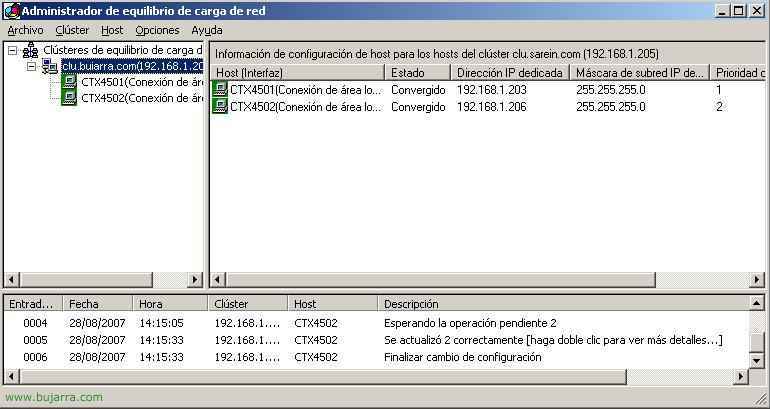The width and height of the screenshot is (770, 409).
Task: Click priority value 2 for CTX4502
Action: [x=719, y=107]
